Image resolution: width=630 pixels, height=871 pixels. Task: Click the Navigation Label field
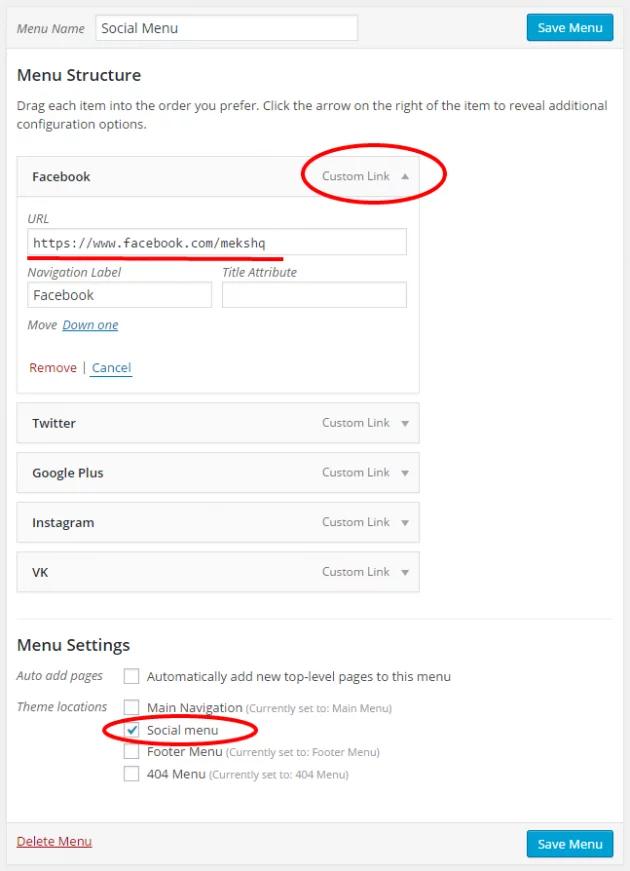point(118,294)
